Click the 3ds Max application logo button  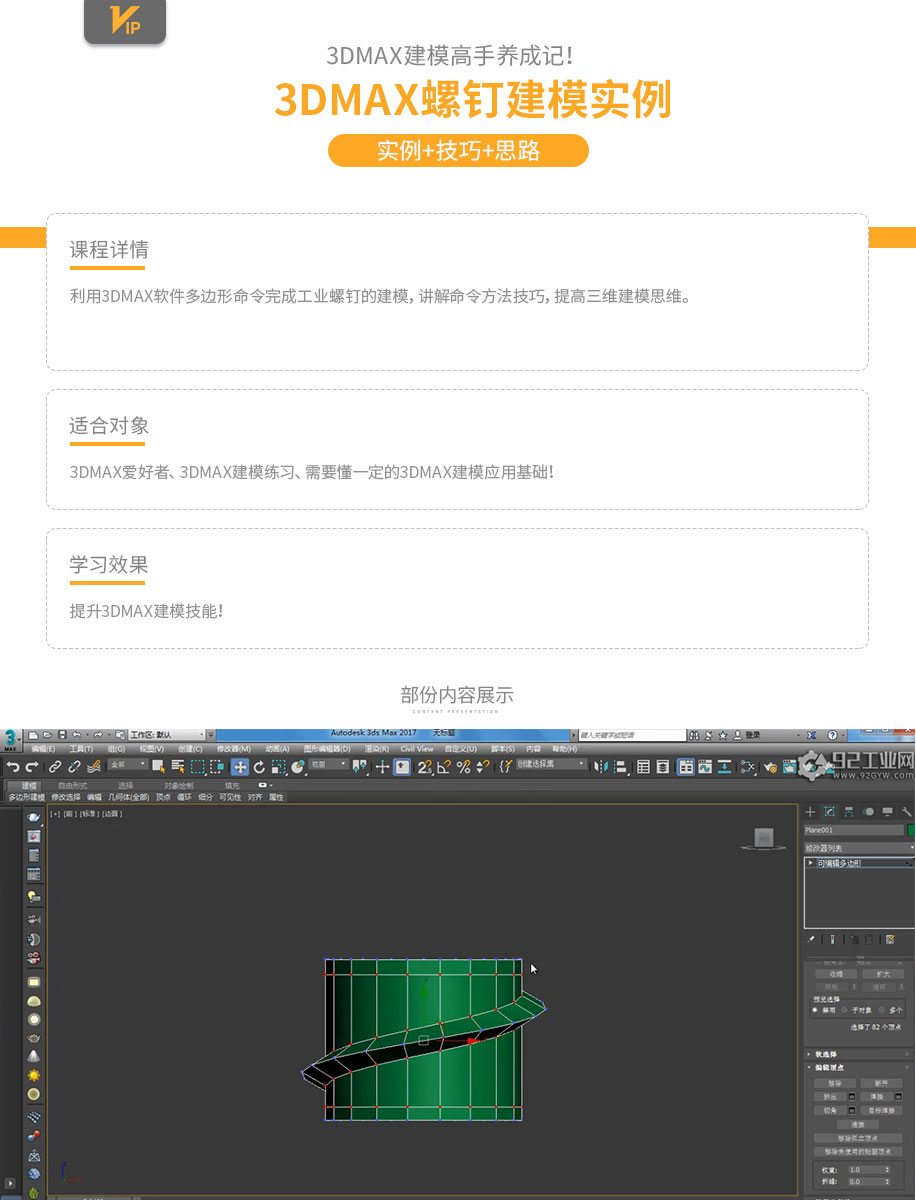coord(10,739)
